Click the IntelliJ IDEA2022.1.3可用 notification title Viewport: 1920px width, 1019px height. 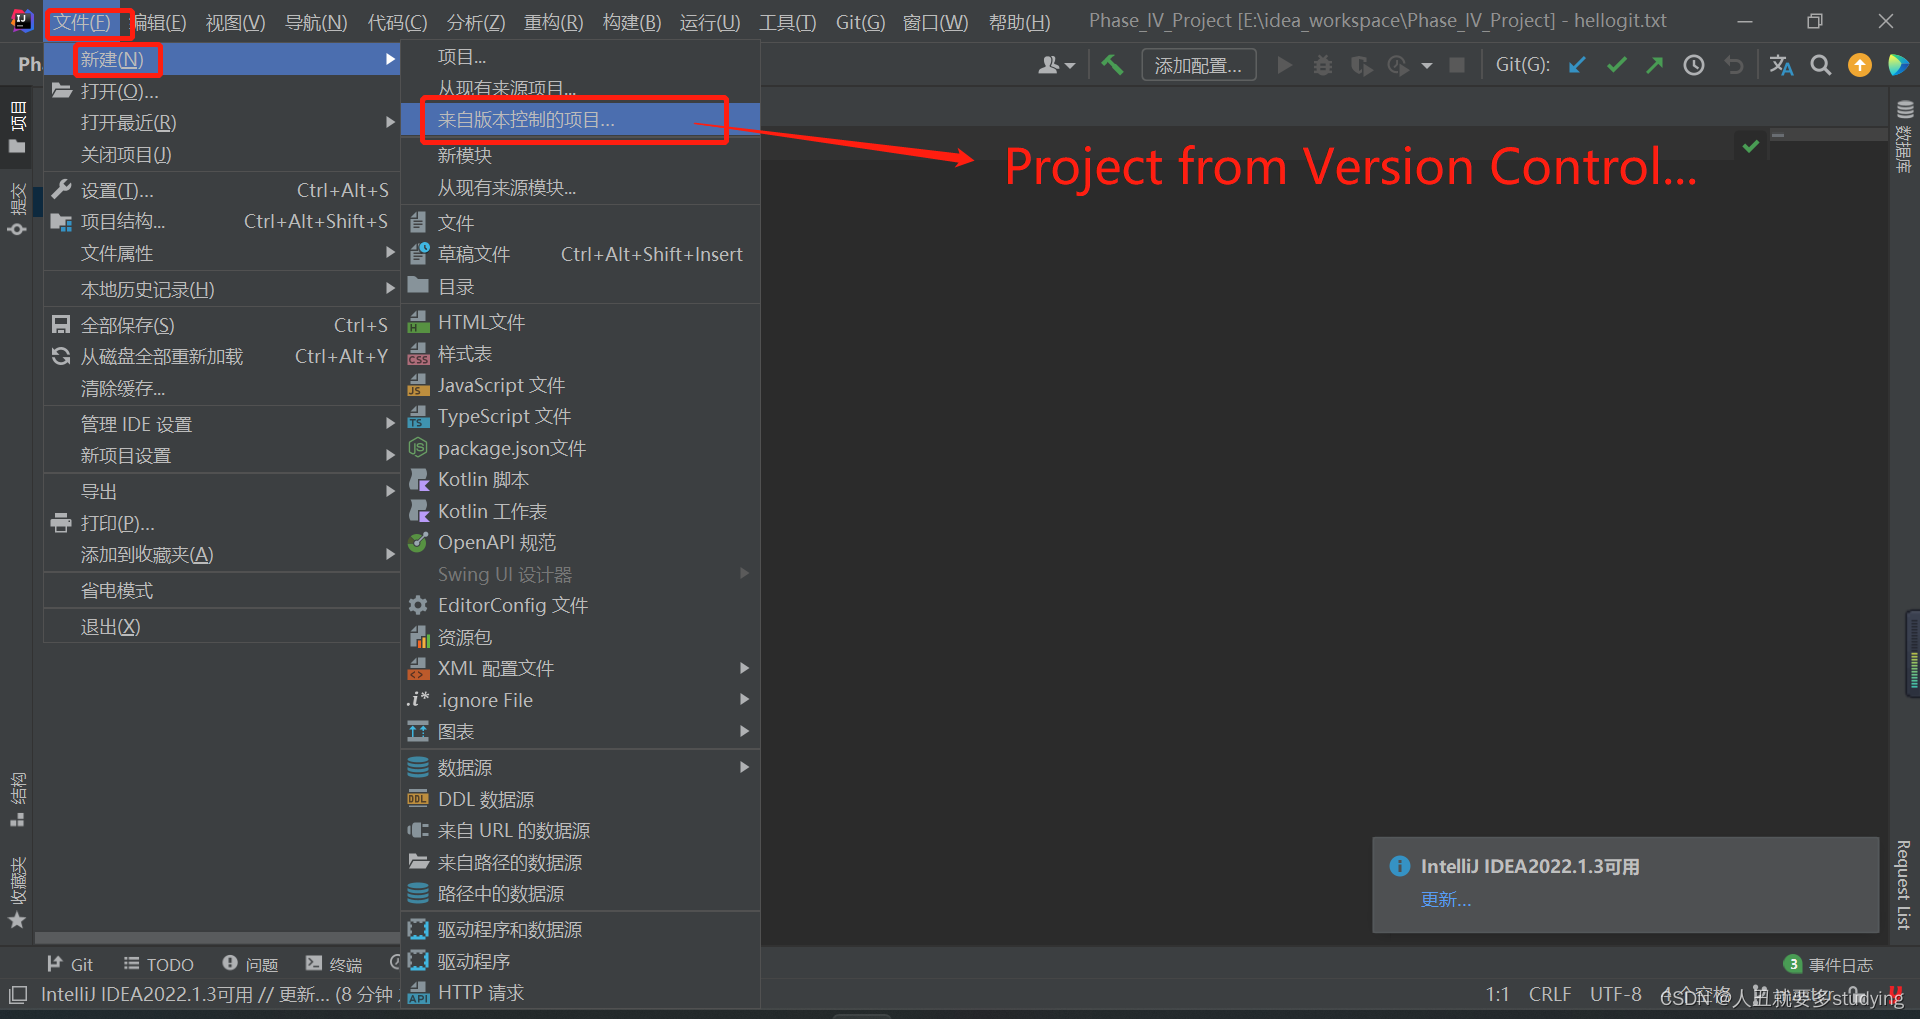pyautogui.click(x=1530, y=866)
